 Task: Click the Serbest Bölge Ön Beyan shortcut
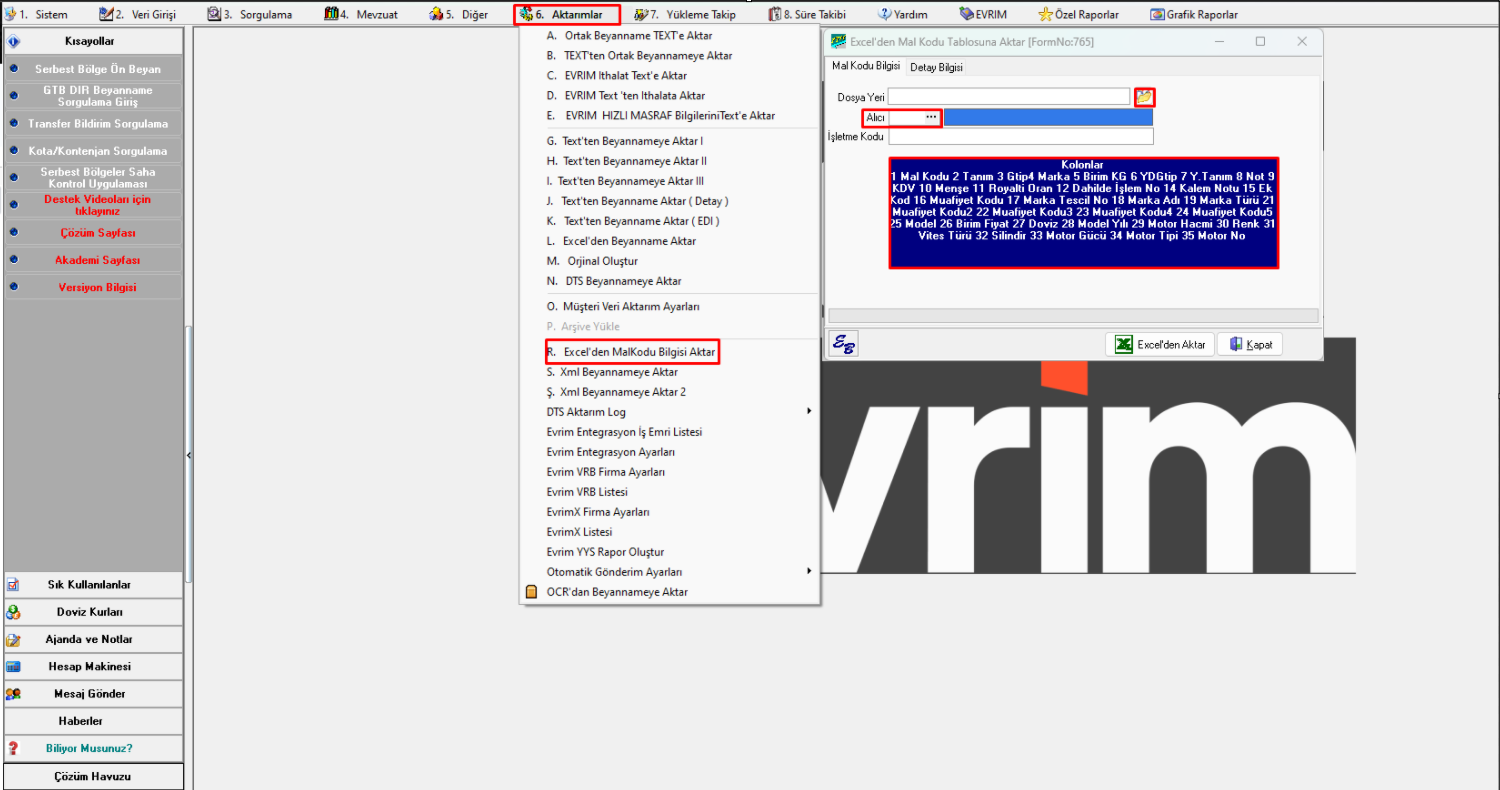(93, 70)
